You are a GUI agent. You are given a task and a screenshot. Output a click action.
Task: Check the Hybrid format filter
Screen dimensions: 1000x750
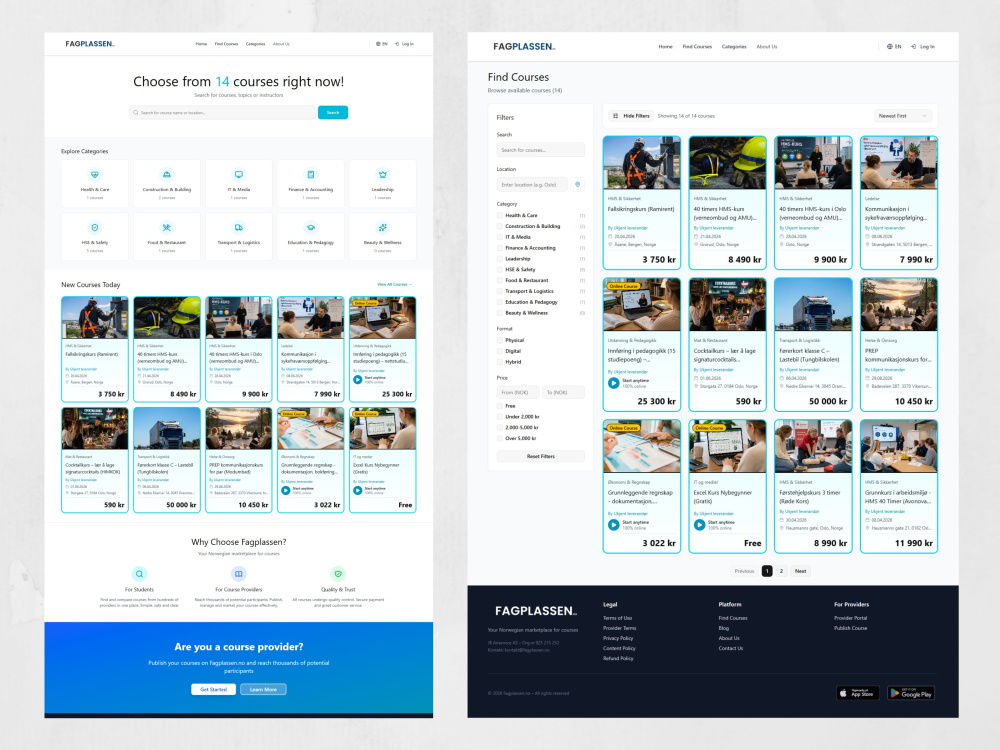[x=500, y=362]
